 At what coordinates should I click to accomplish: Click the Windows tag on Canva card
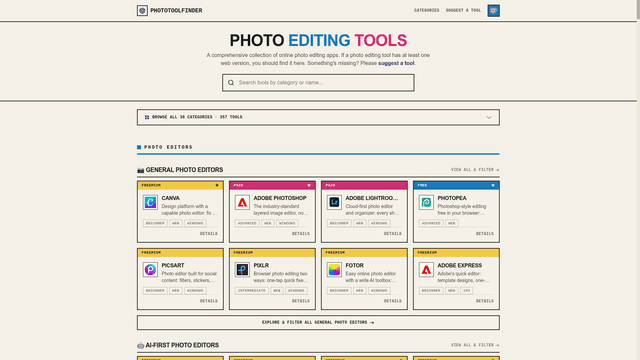[195, 223]
